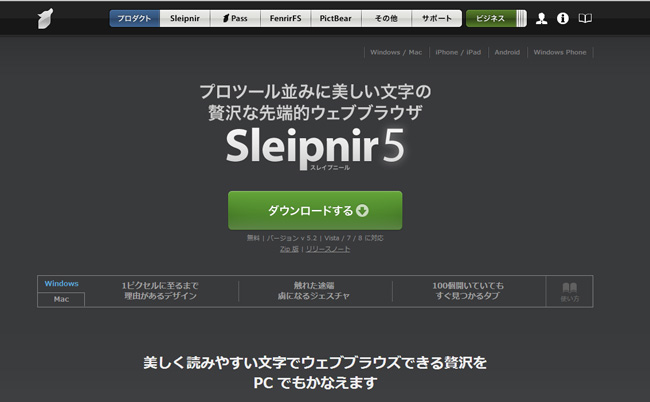Open the Sleipnir menu item
This screenshot has height=402, width=650.
click(185, 18)
